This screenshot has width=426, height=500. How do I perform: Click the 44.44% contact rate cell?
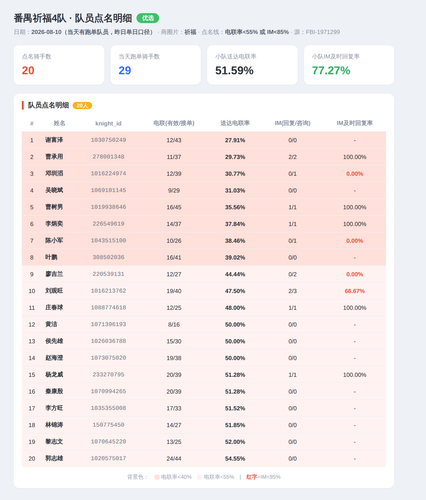coord(235,274)
